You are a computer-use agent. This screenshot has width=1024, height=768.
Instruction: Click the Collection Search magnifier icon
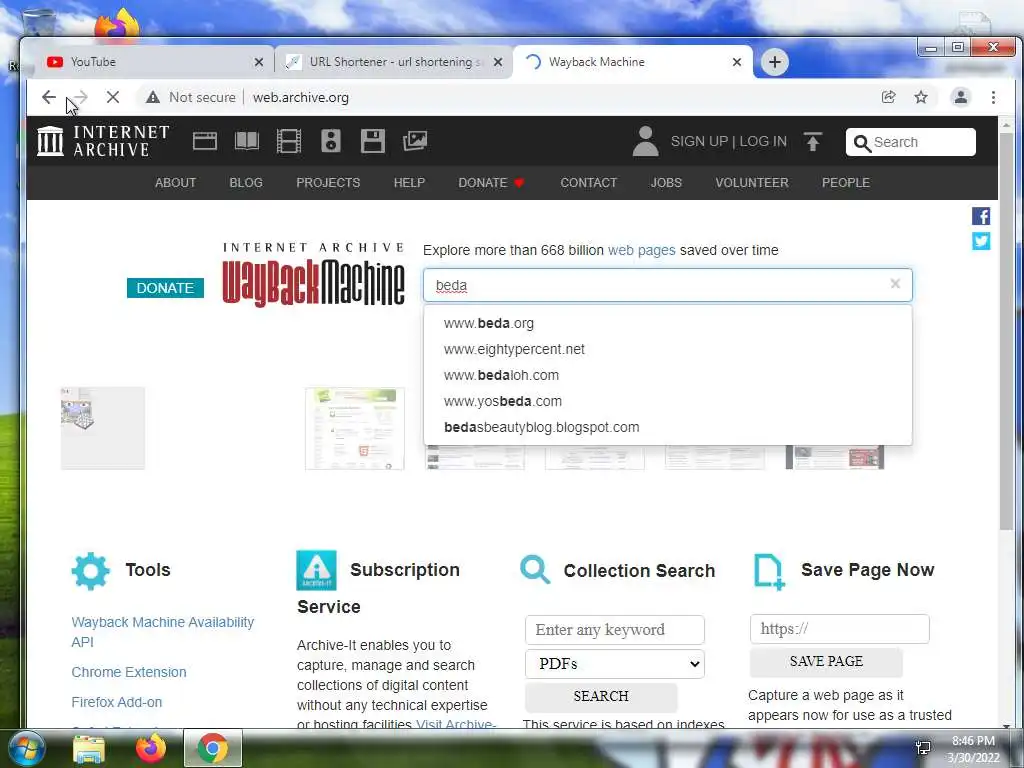pos(535,570)
